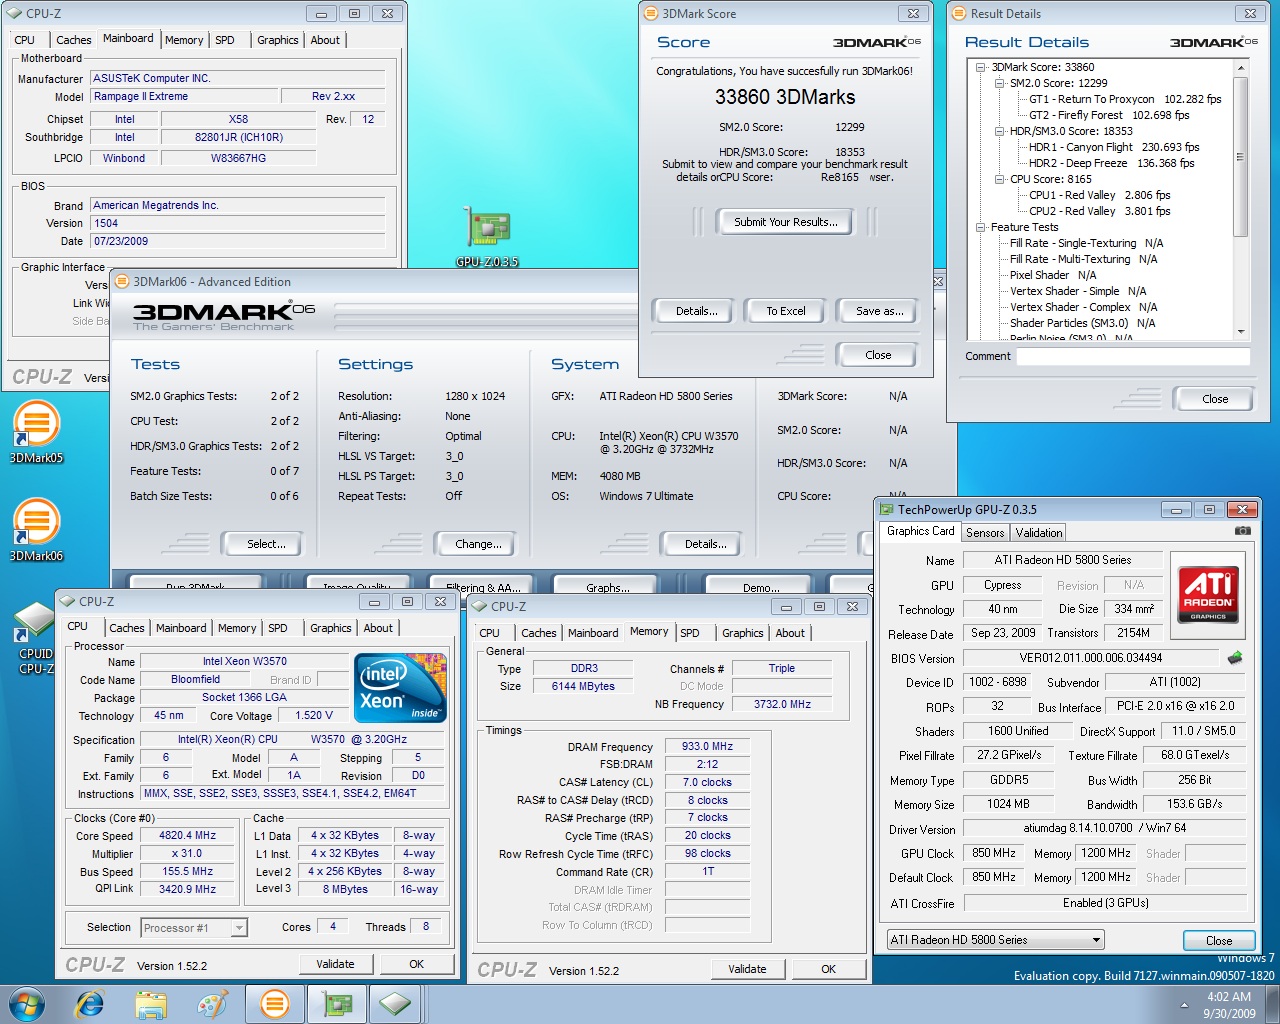Open the 3DMark05 desktop shortcut
Screen dimensions: 1280x1024
point(36,432)
